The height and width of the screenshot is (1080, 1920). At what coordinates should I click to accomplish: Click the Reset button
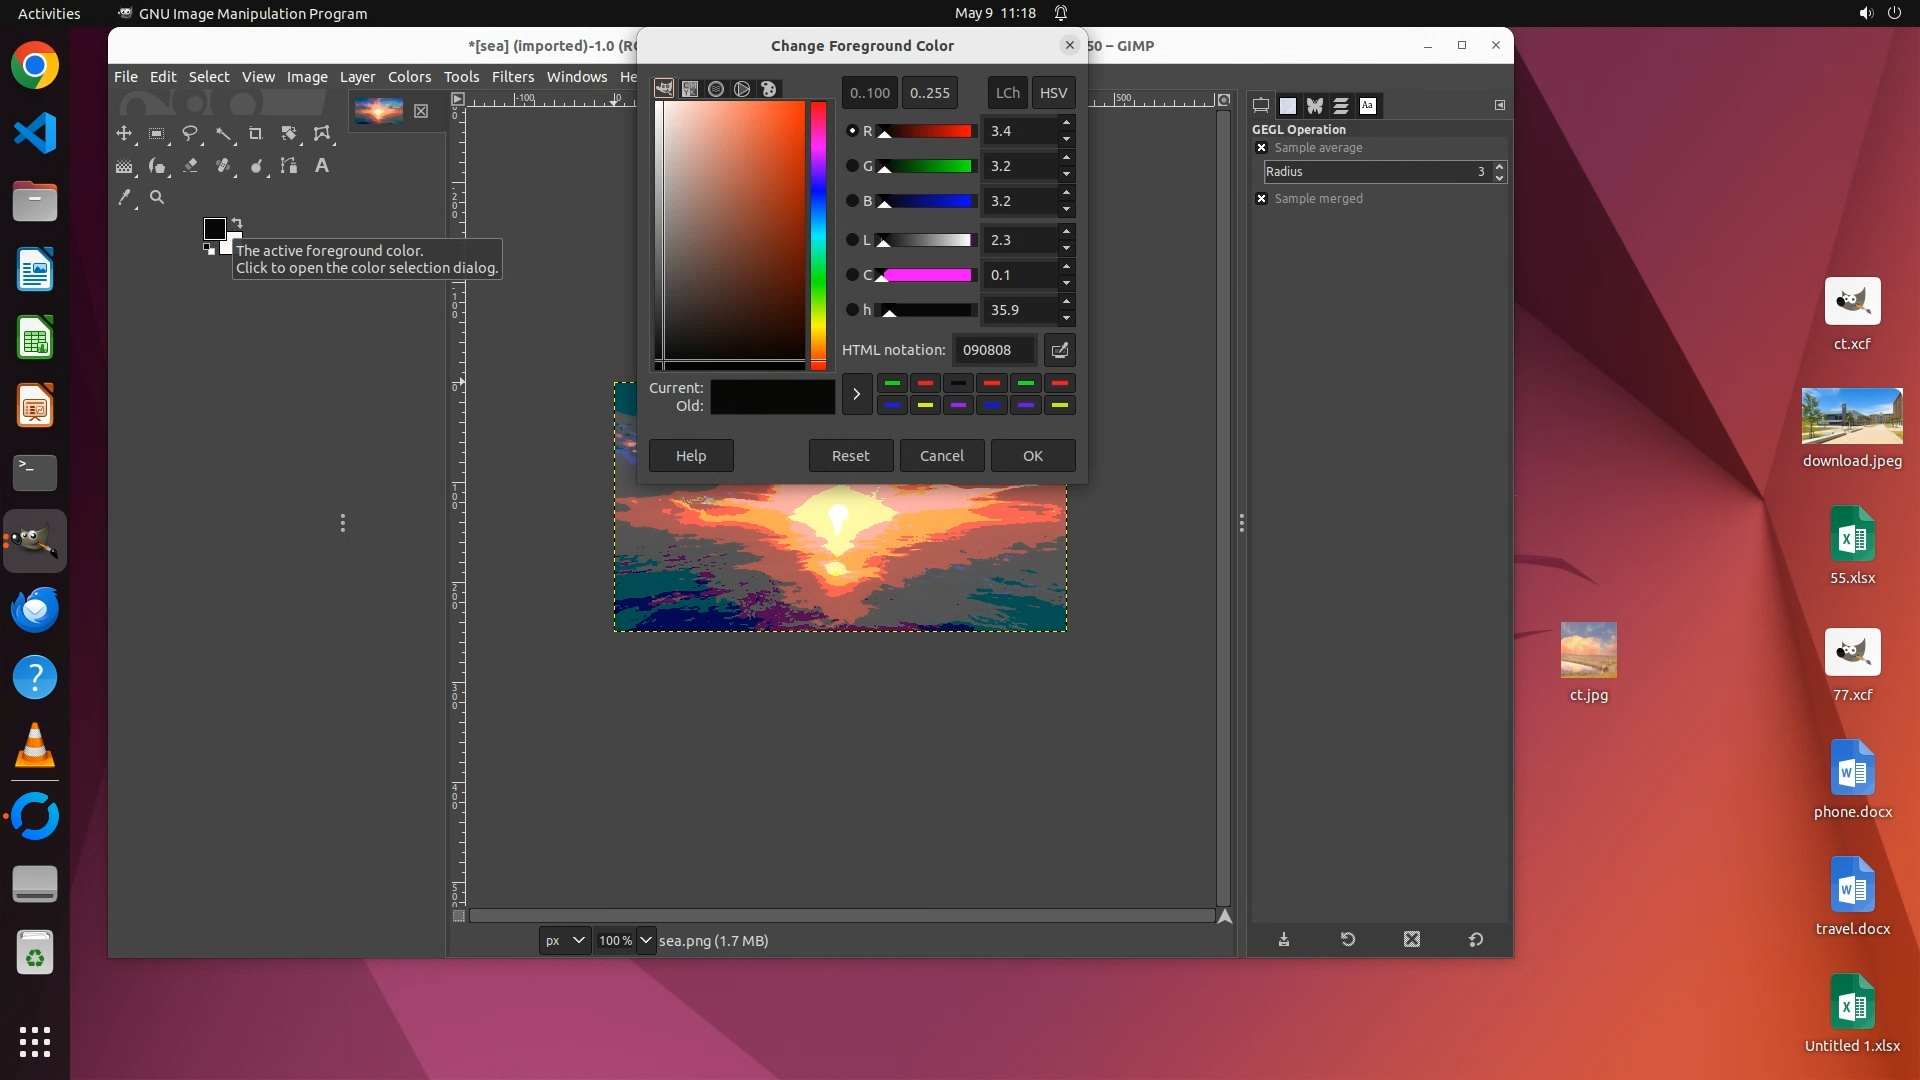(x=850, y=456)
